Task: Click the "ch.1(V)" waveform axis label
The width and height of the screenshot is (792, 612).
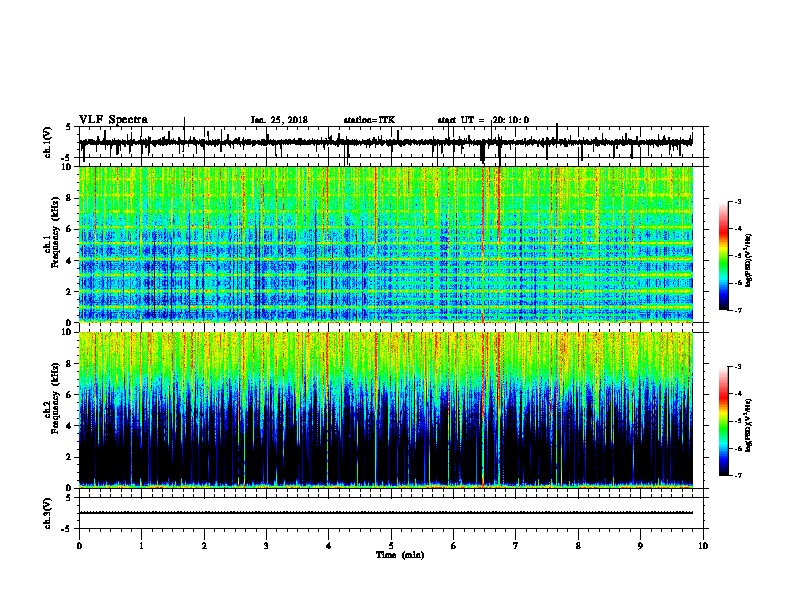Action: [48, 142]
